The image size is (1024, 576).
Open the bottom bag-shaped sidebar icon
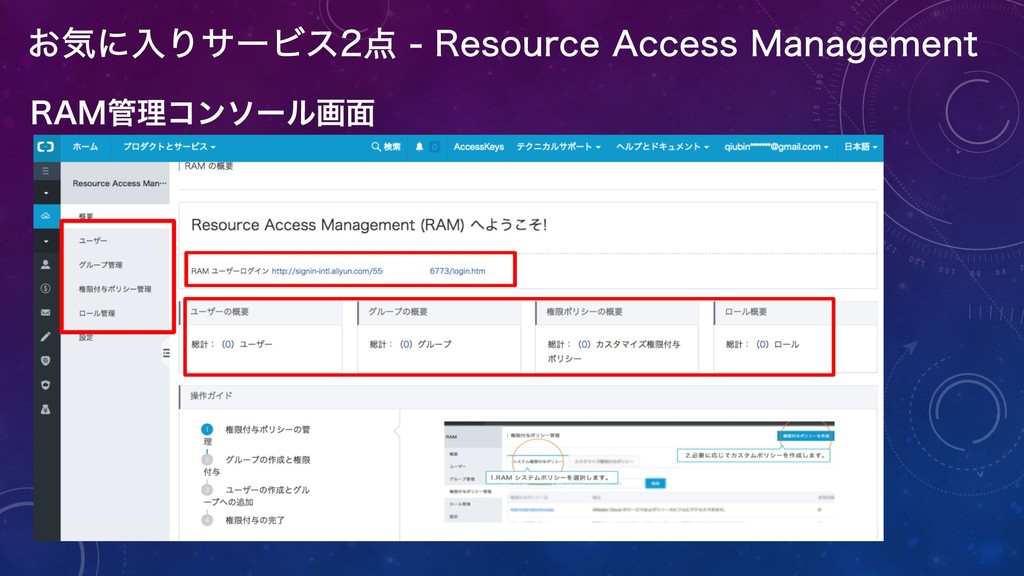(x=46, y=409)
